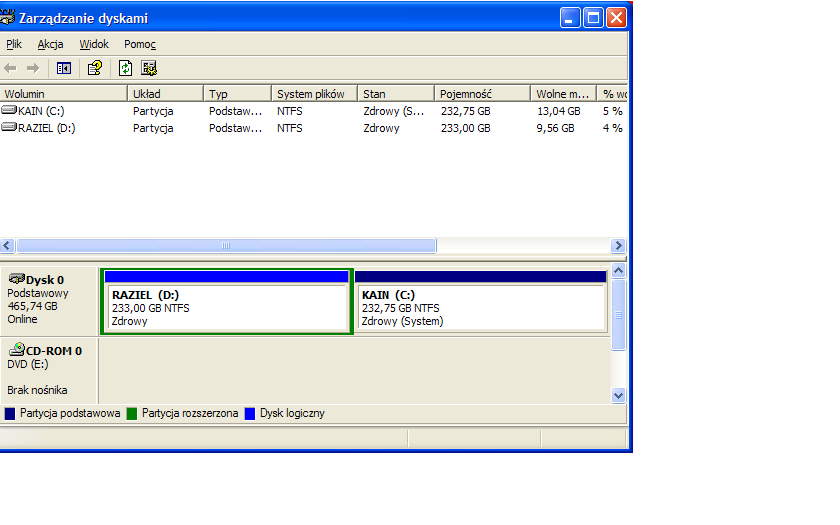Select the KAIN (C:) volume row
The image size is (840, 525).
tap(313, 111)
